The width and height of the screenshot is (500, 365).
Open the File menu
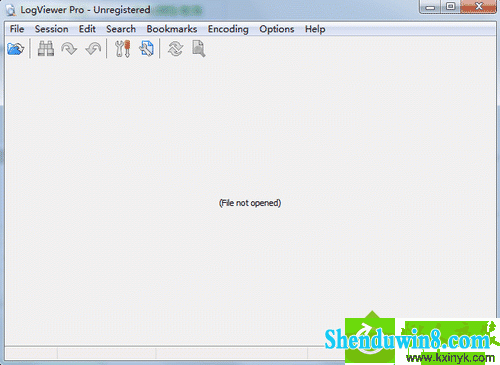pyautogui.click(x=17, y=29)
